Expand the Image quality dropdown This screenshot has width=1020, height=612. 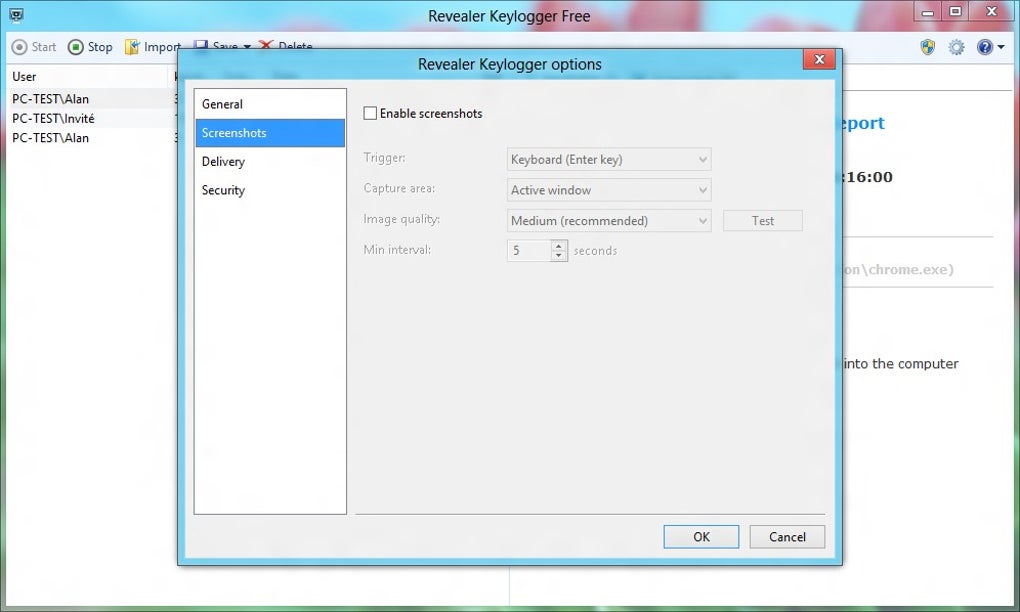point(609,220)
